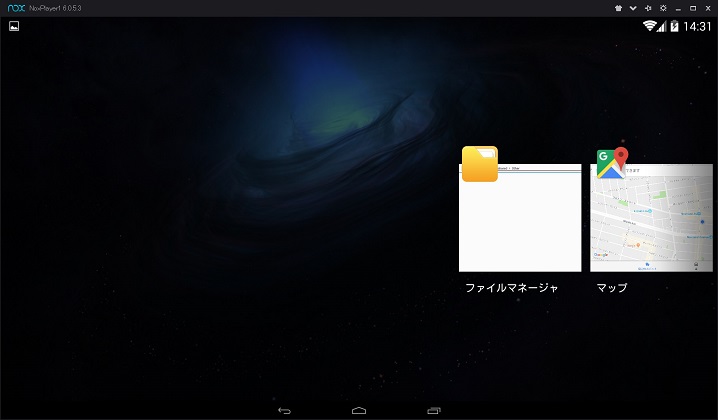Maximize the NoxPlayer window
The image size is (718, 420).
click(692, 8)
